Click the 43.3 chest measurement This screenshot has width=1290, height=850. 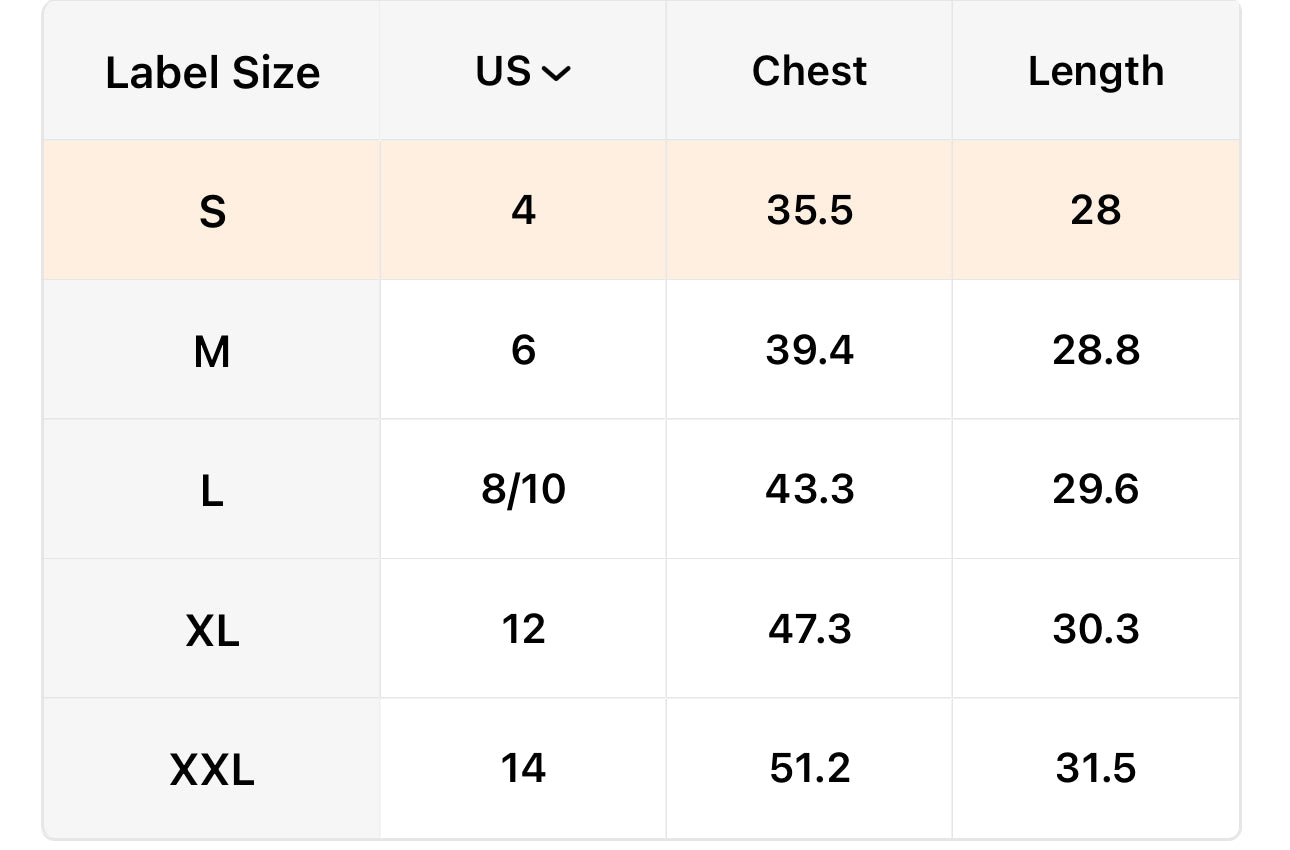[809, 490]
